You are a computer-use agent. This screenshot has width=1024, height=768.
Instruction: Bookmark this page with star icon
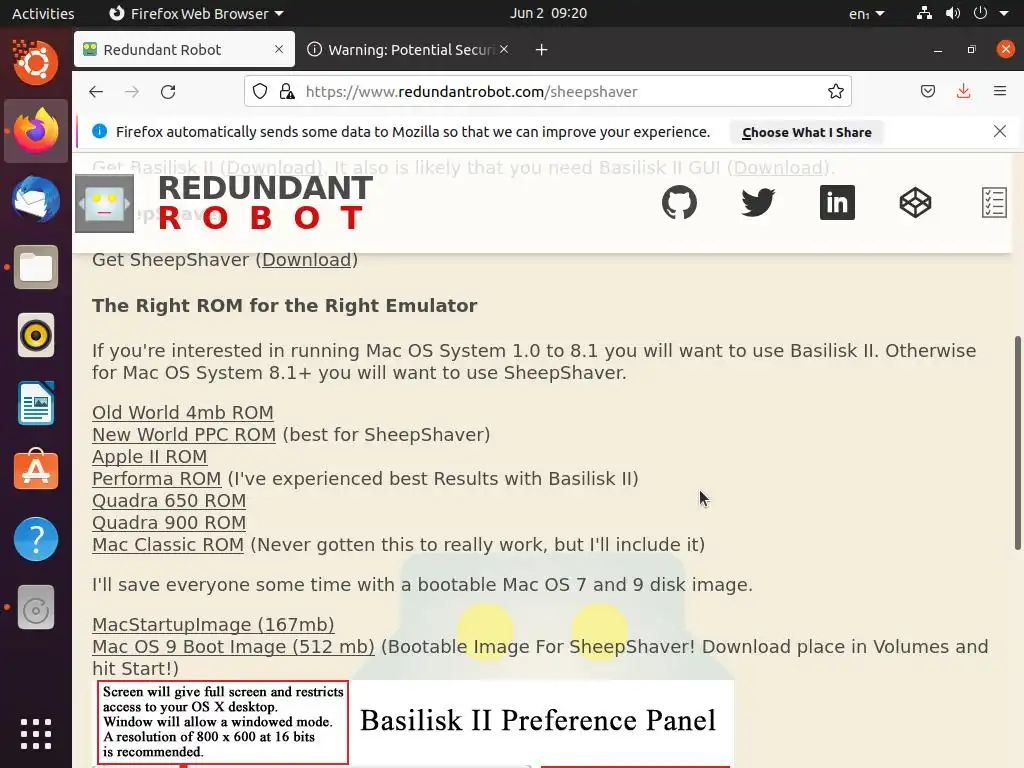(835, 91)
